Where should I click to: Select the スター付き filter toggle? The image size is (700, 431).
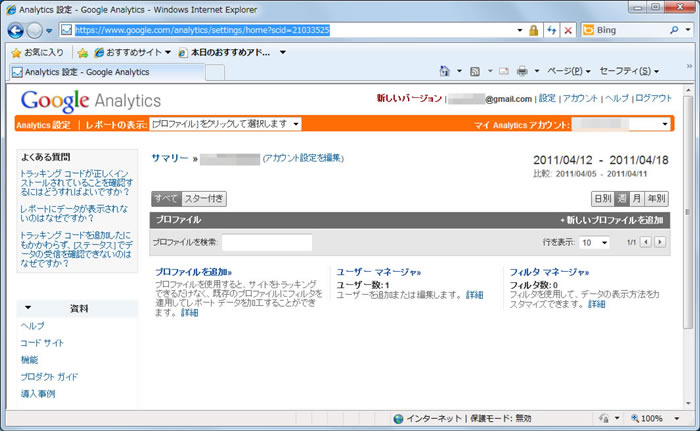(204, 198)
